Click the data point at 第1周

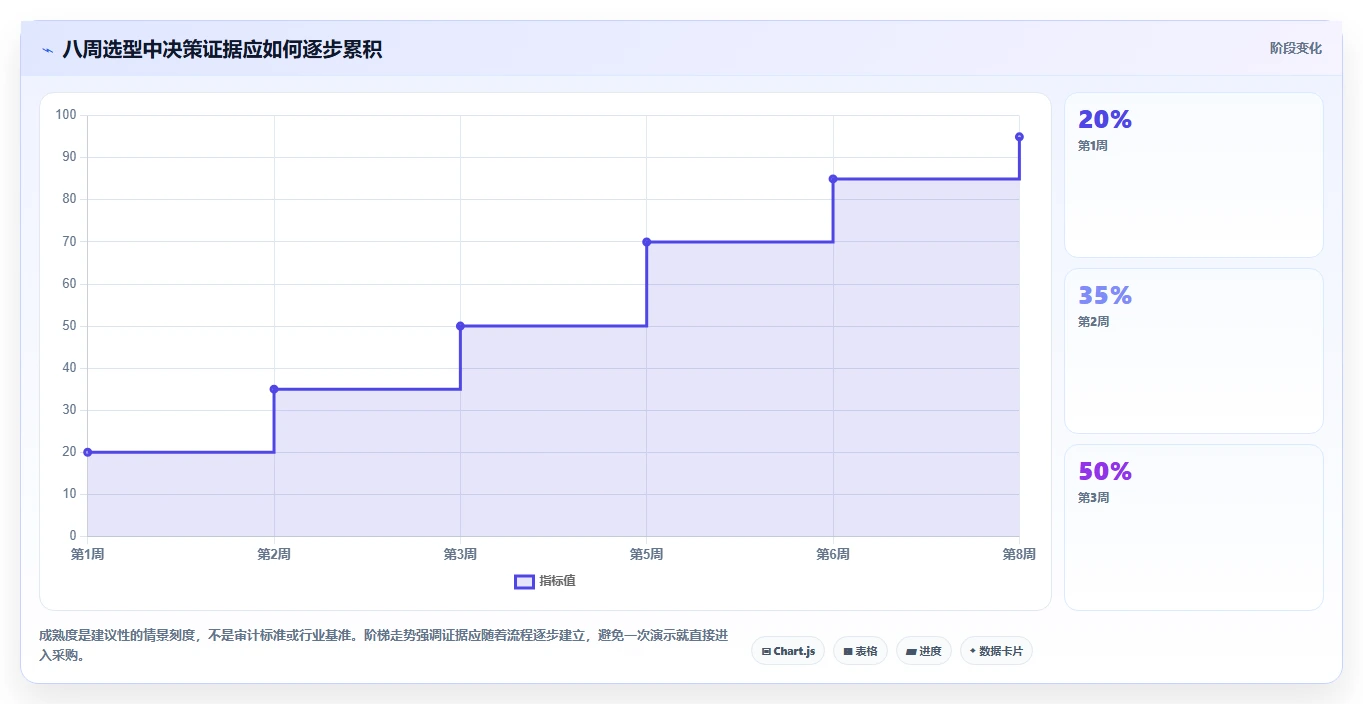click(88, 452)
